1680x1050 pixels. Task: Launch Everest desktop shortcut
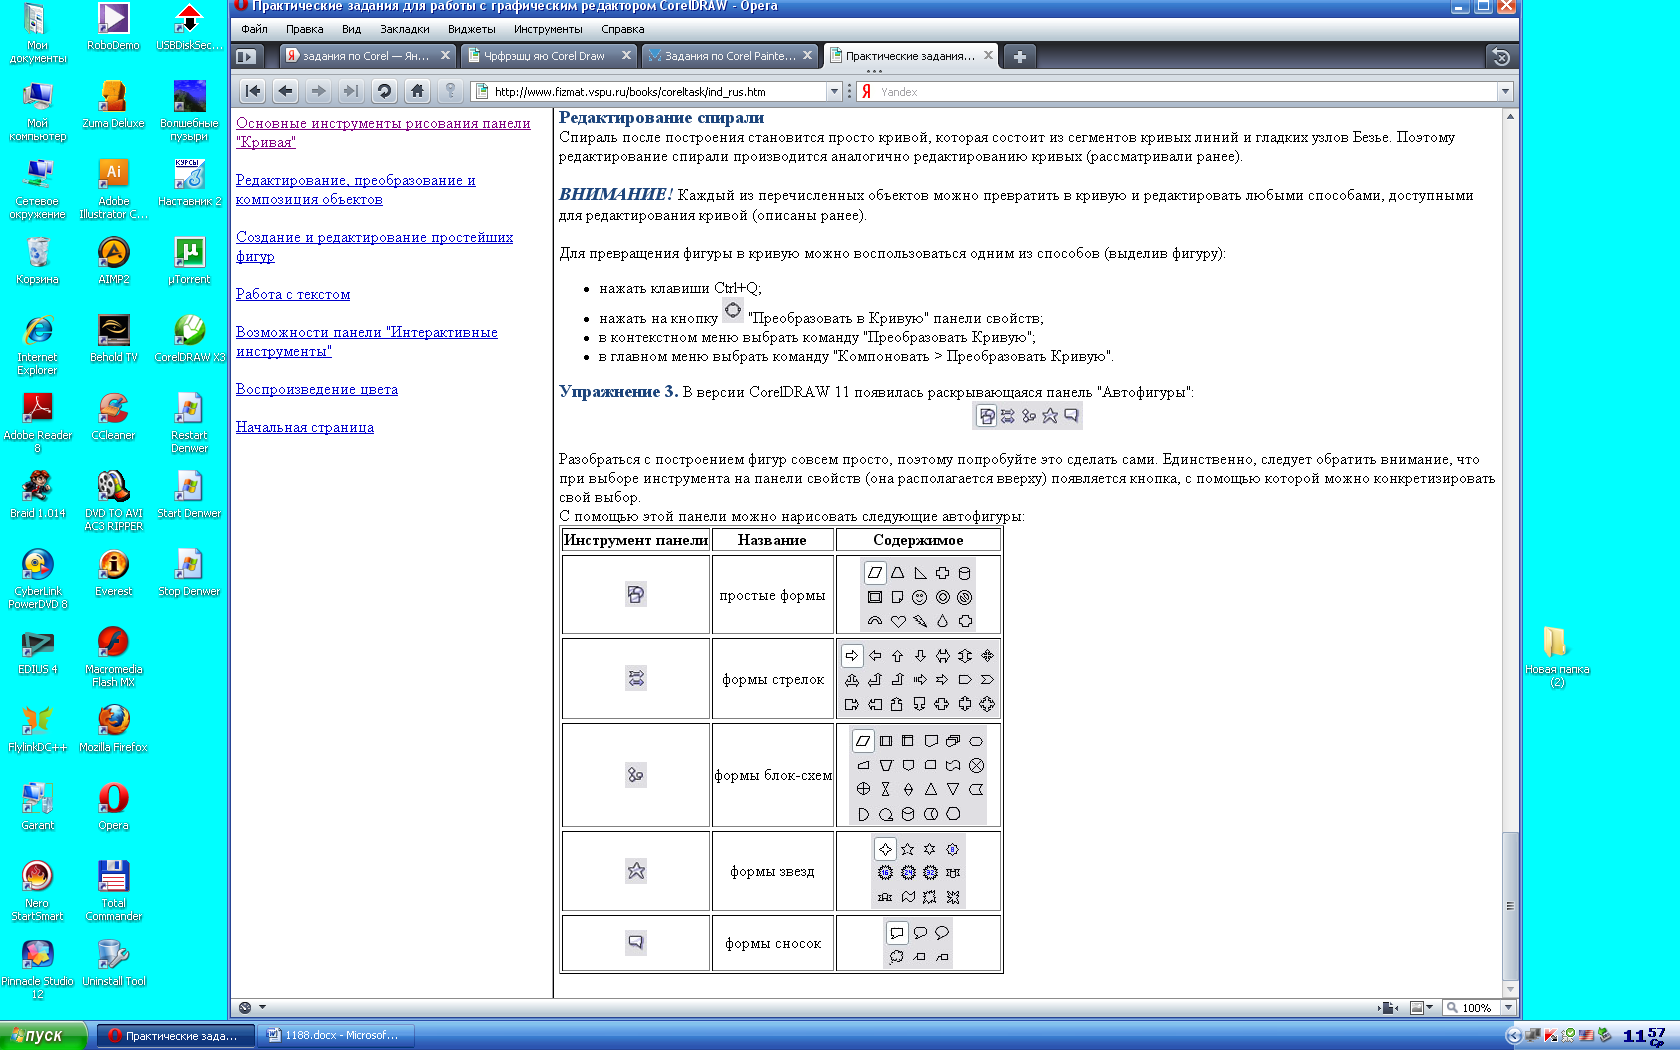click(x=113, y=571)
